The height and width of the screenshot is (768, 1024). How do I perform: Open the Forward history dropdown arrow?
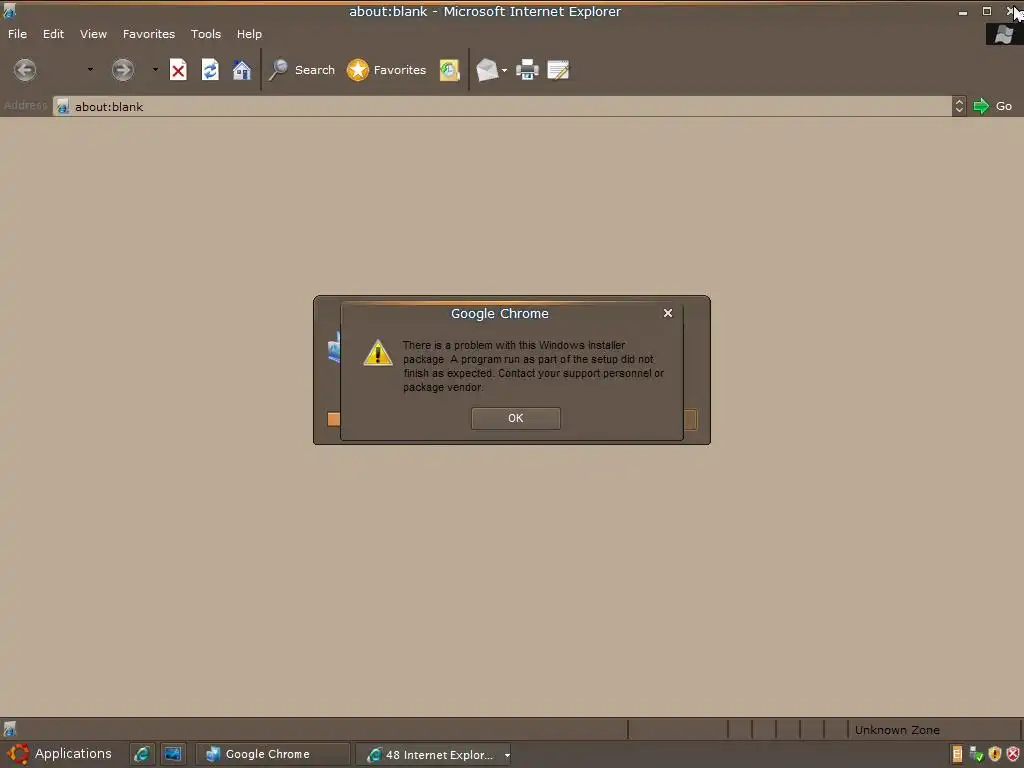coord(155,69)
